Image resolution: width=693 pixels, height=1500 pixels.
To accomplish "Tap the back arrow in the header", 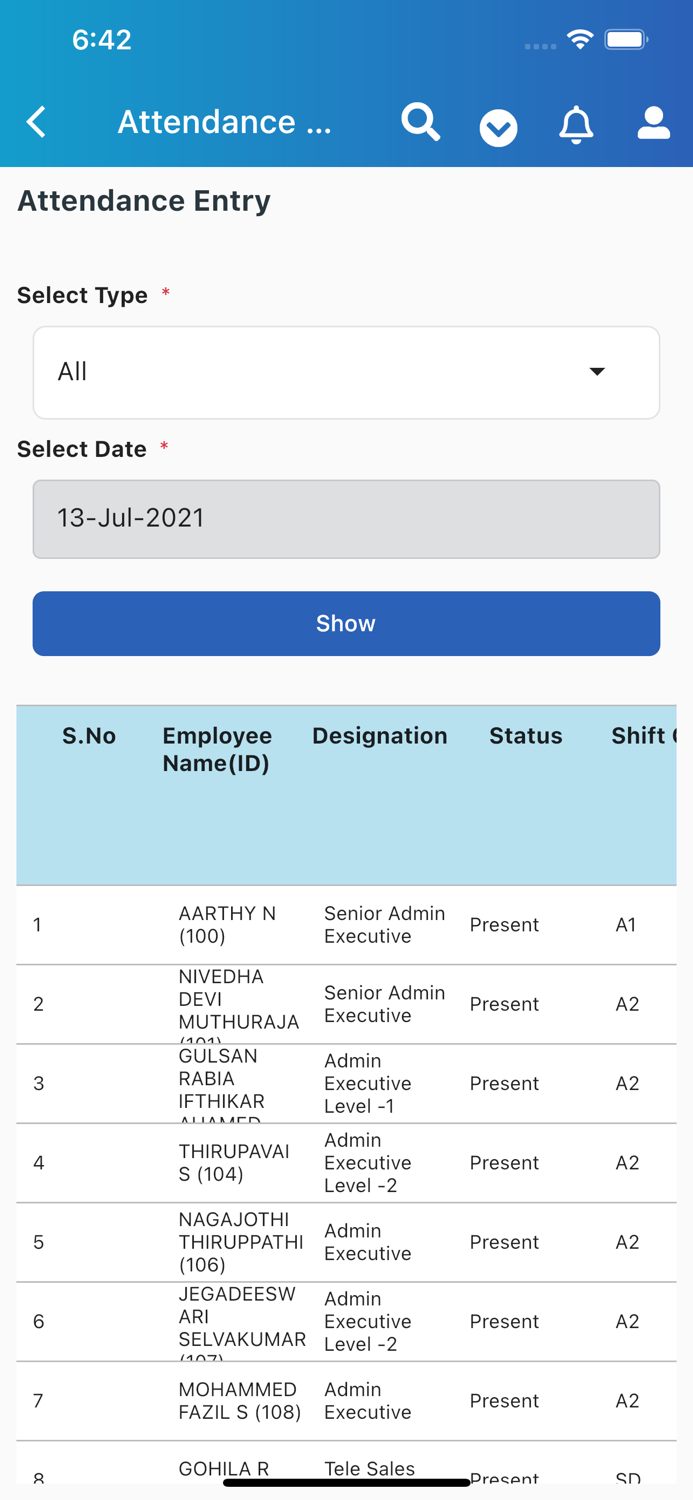I will [x=36, y=121].
